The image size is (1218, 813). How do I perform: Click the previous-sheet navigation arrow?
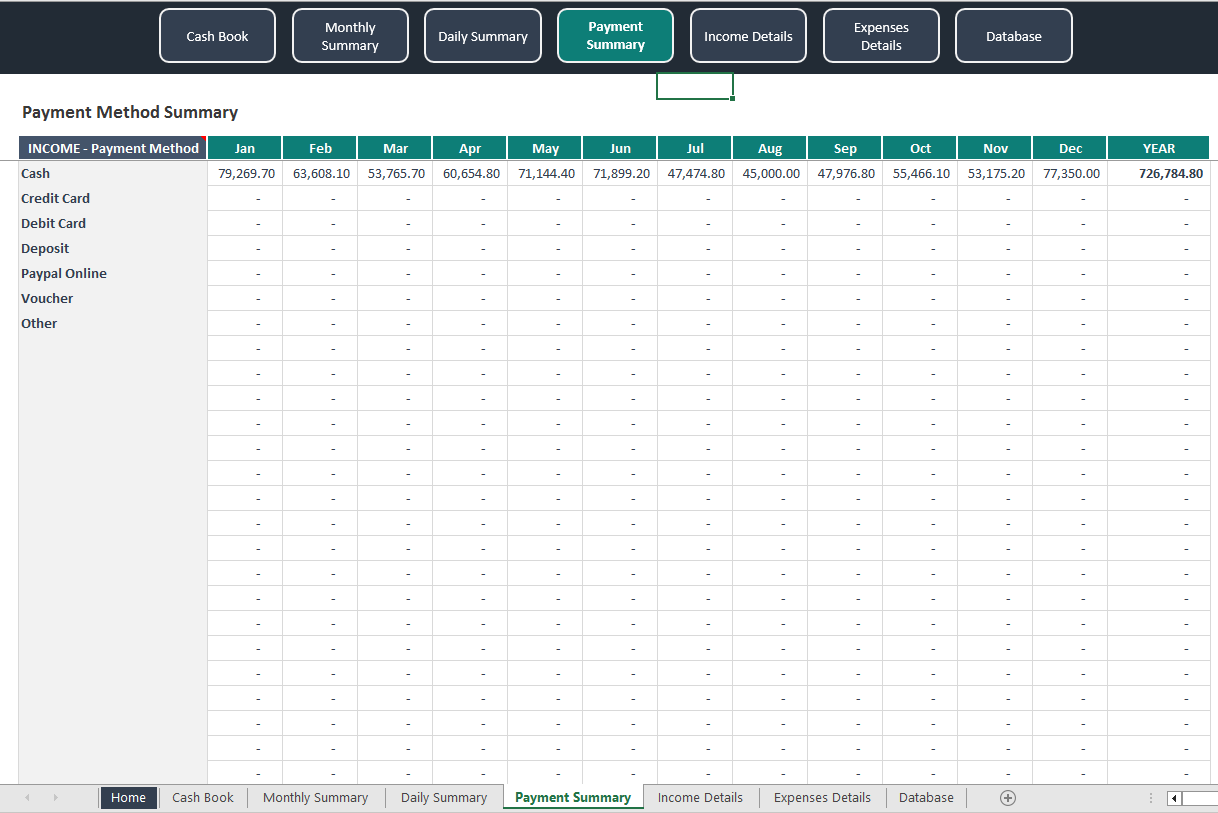(x=25, y=797)
